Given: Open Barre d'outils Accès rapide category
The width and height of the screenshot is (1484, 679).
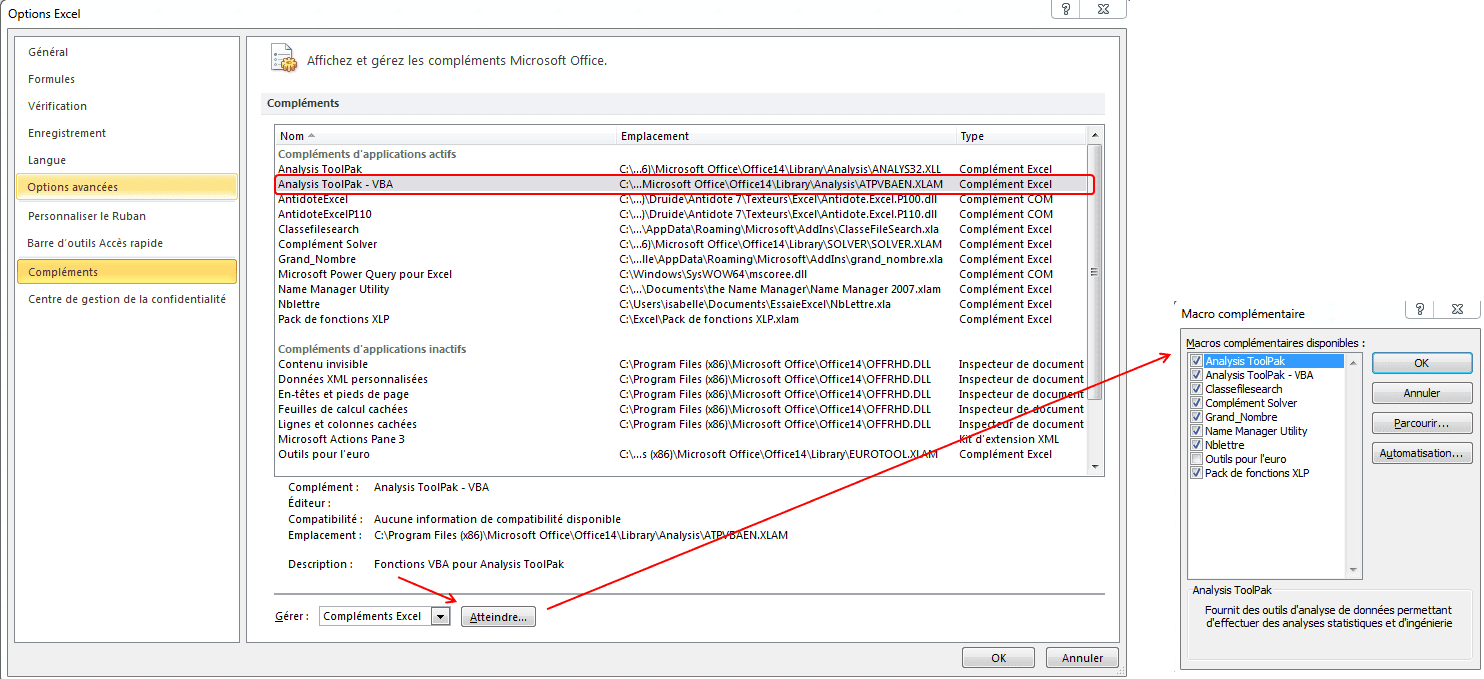Looking at the screenshot, I should [127, 243].
